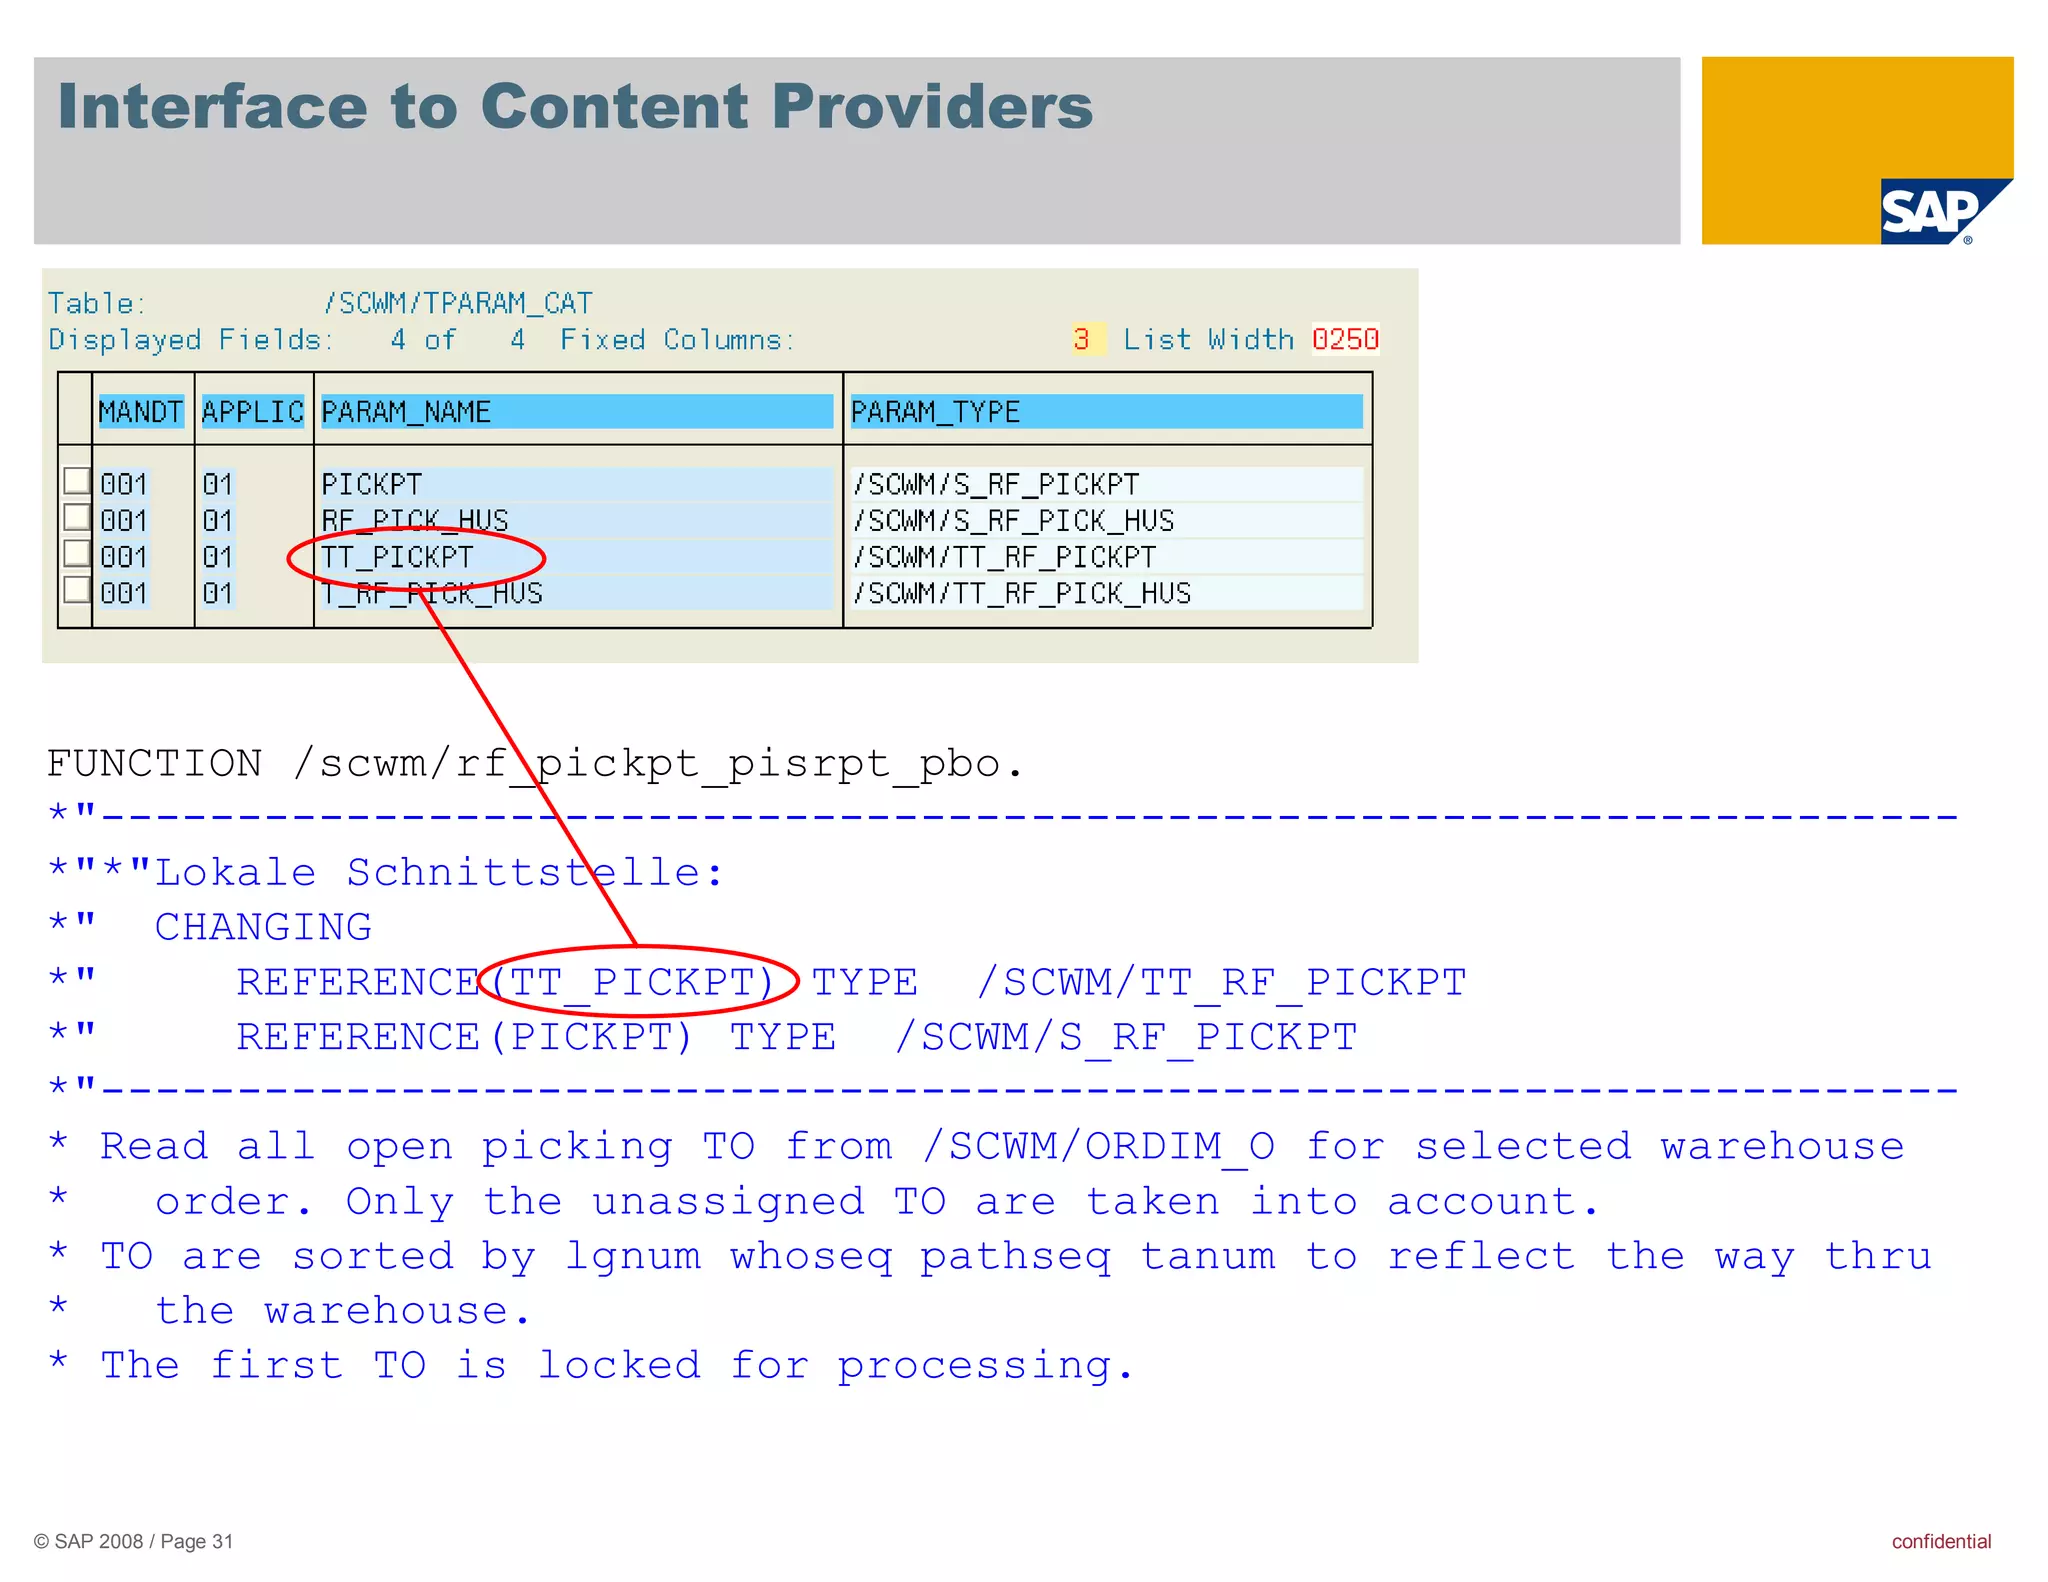Check the RF_PICK_HUS row checkbox
The width and height of the screenshot is (2048, 1582).
tap(77, 517)
